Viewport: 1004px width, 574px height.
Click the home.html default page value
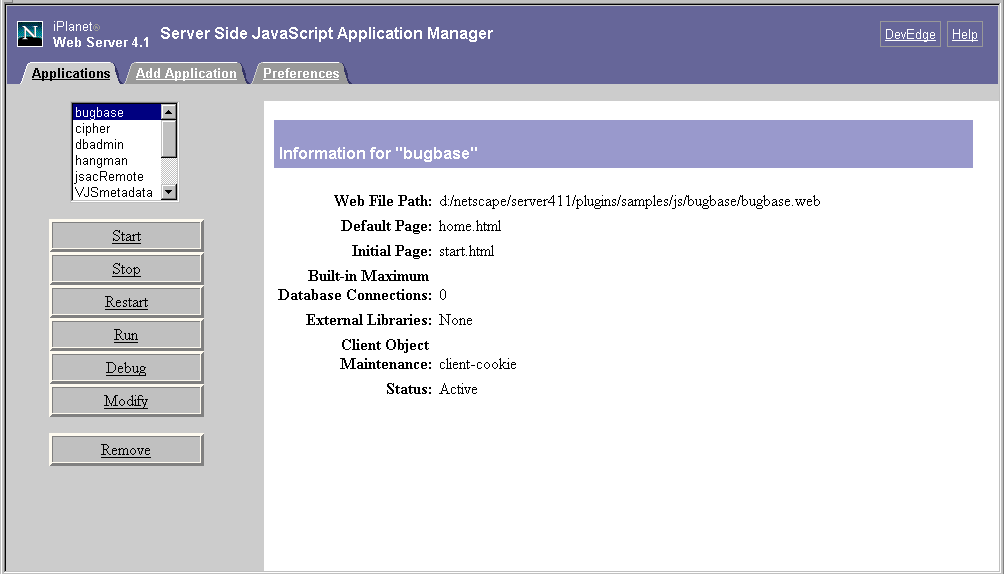tap(469, 226)
